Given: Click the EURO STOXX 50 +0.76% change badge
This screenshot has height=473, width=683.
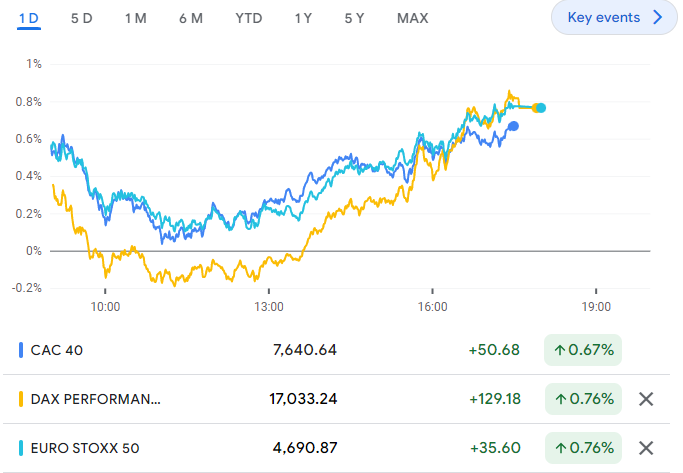Looking at the screenshot, I should click(583, 448).
